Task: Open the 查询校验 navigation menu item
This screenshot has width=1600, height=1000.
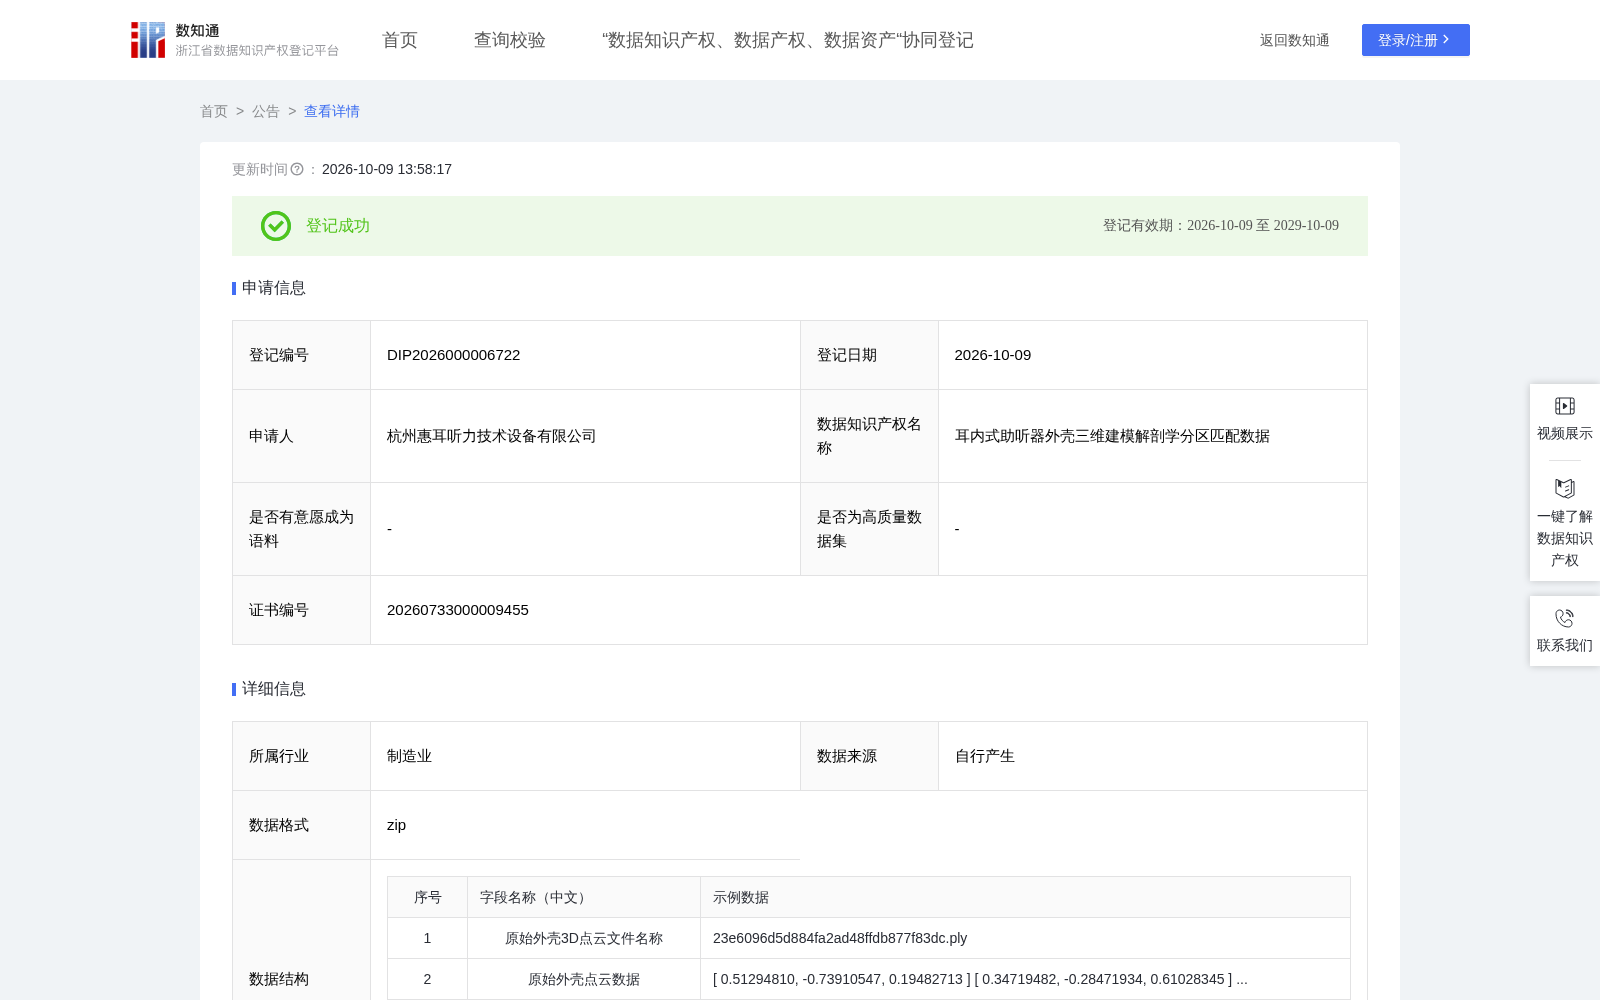Action: (x=510, y=40)
